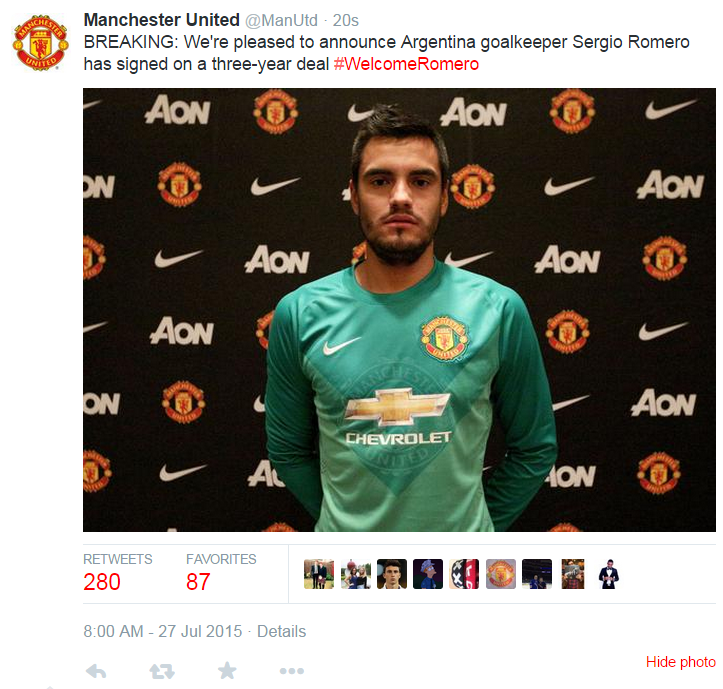Open the tweet Details link

click(x=281, y=631)
